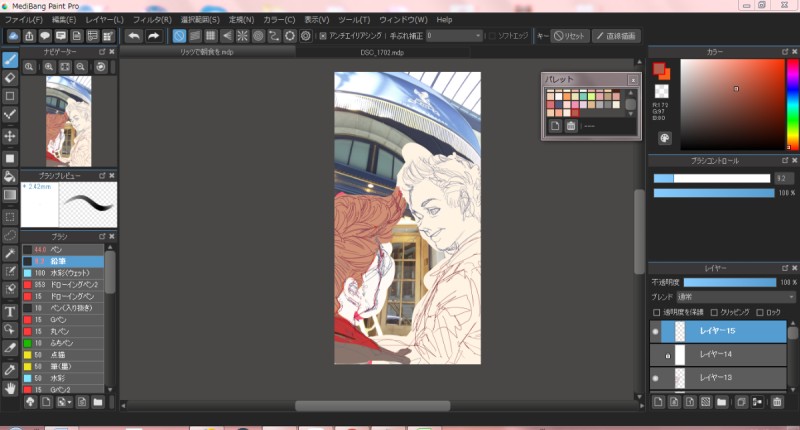Pick the Hand pan tool
This screenshot has width=800, height=430.
pos(10,387)
